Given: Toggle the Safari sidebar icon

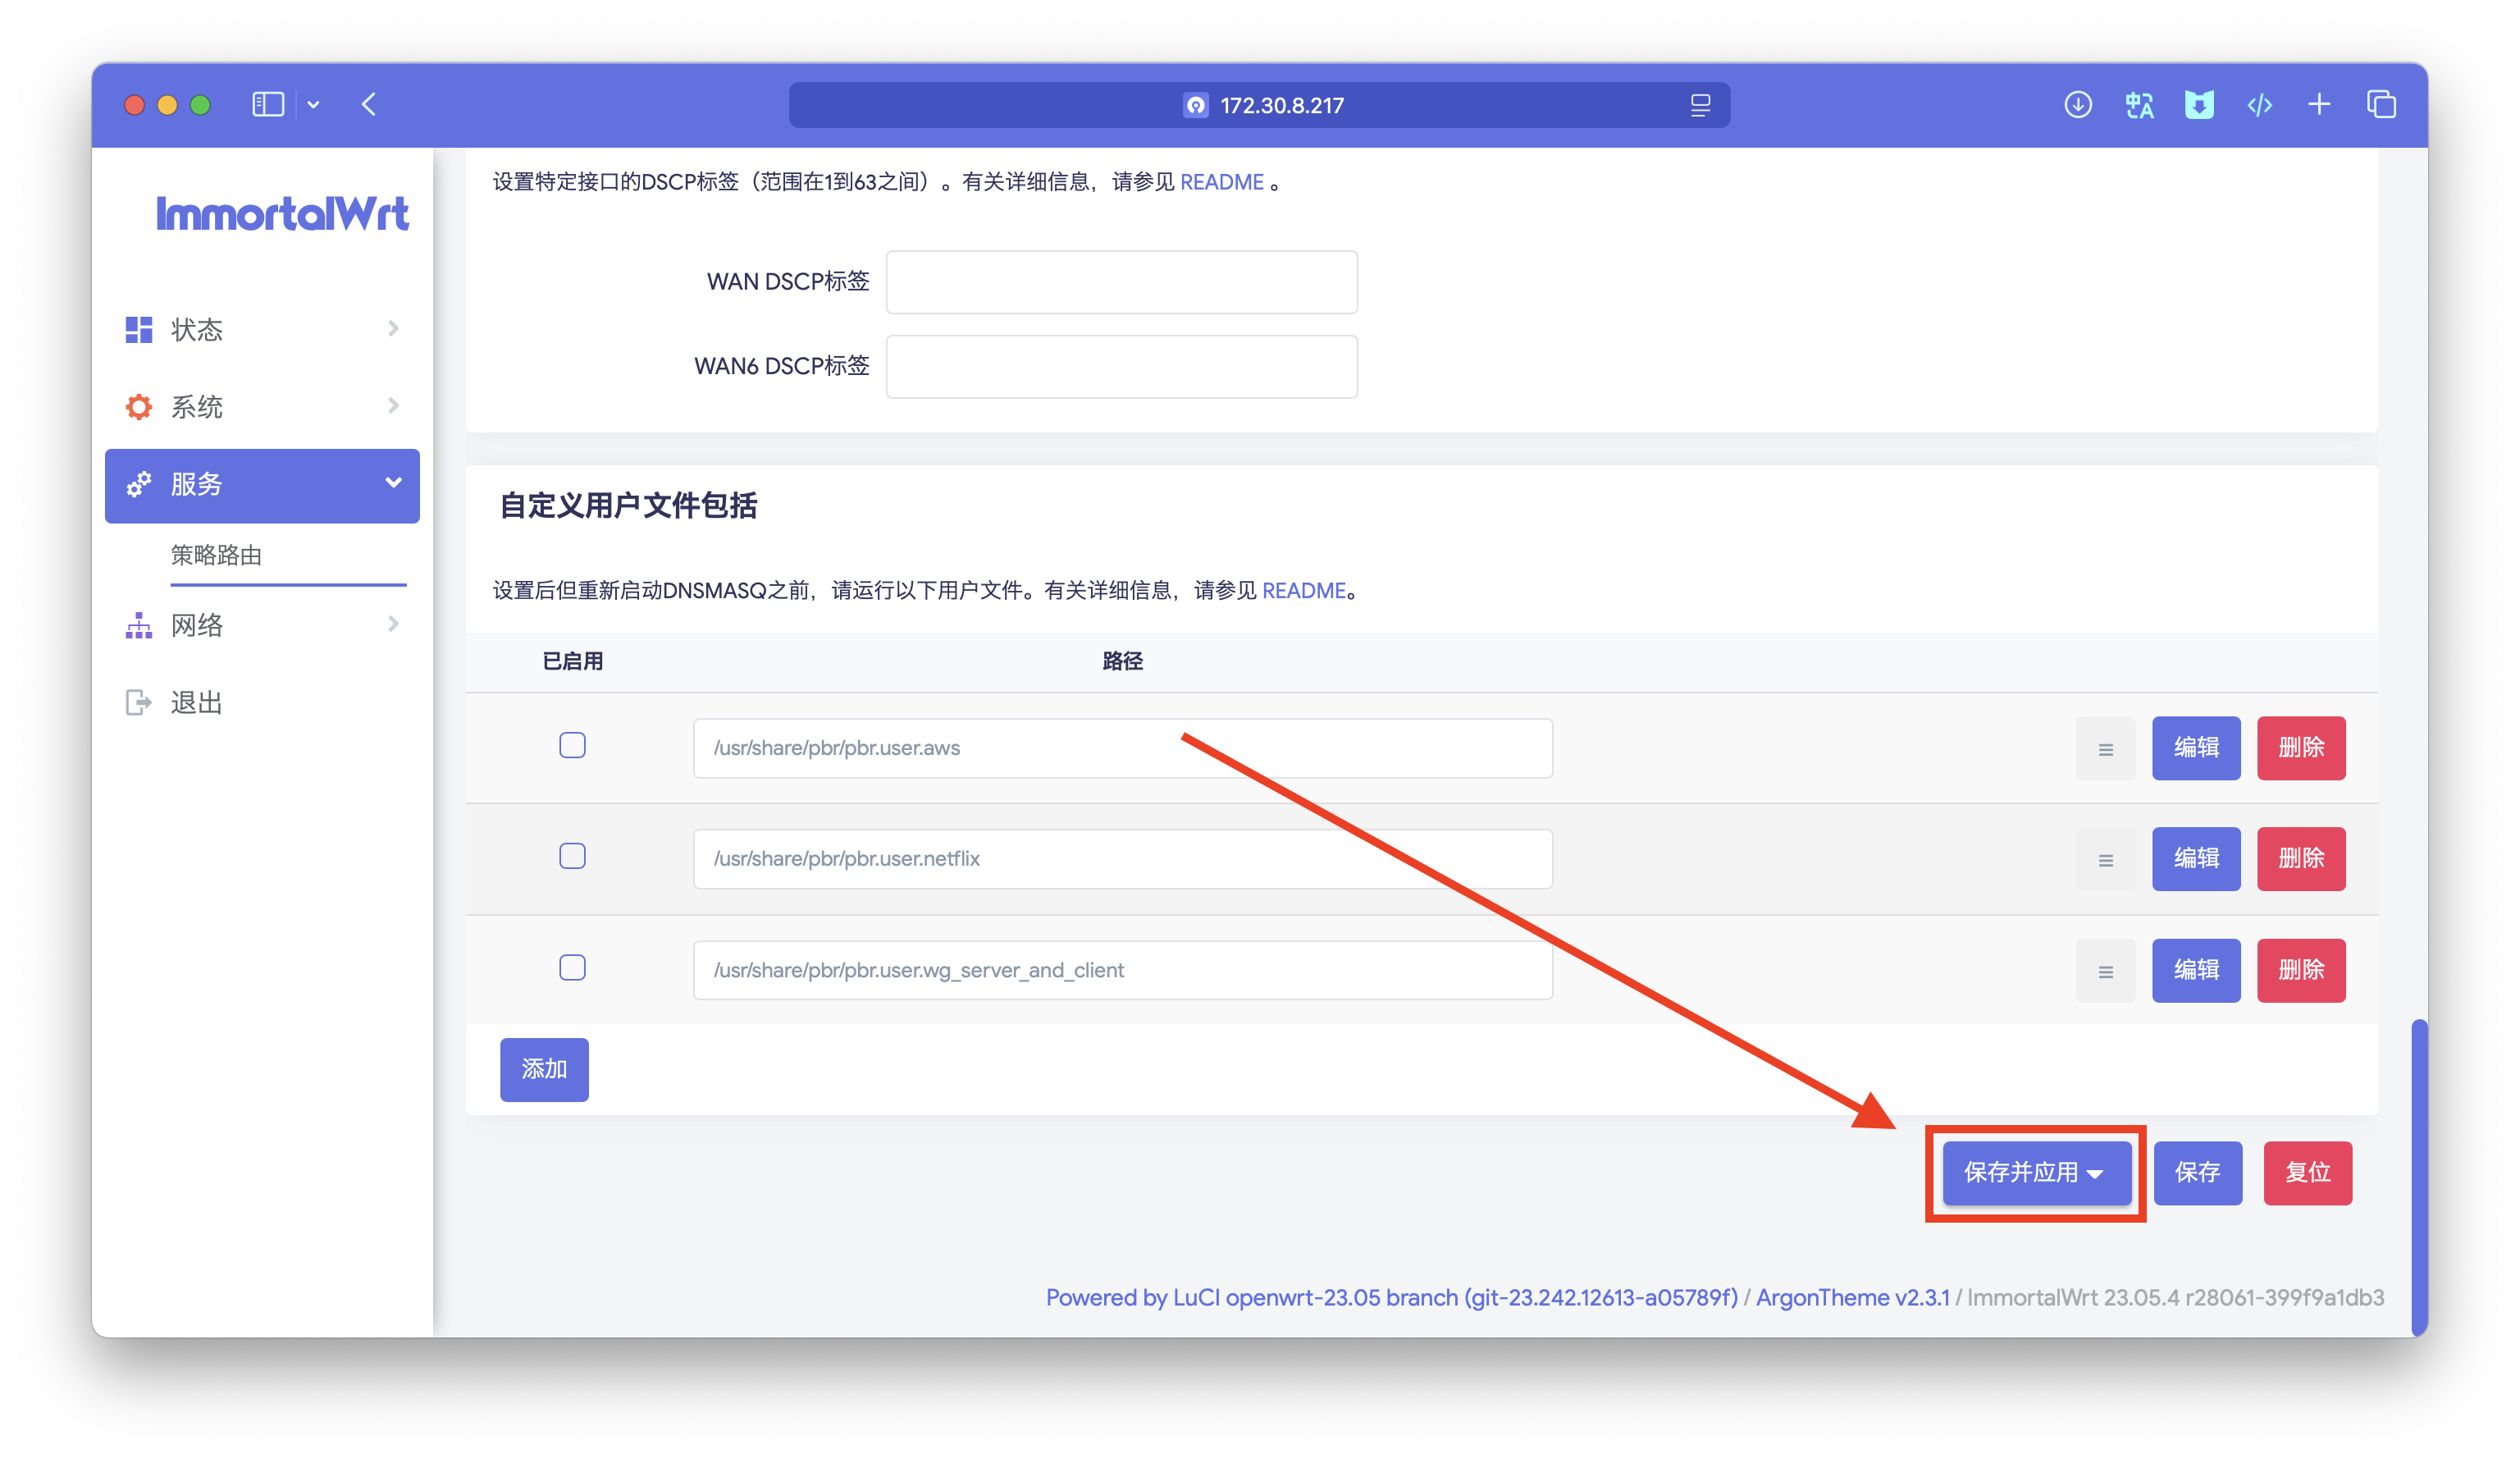Looking at the screenshot, I should click(268, 105).
